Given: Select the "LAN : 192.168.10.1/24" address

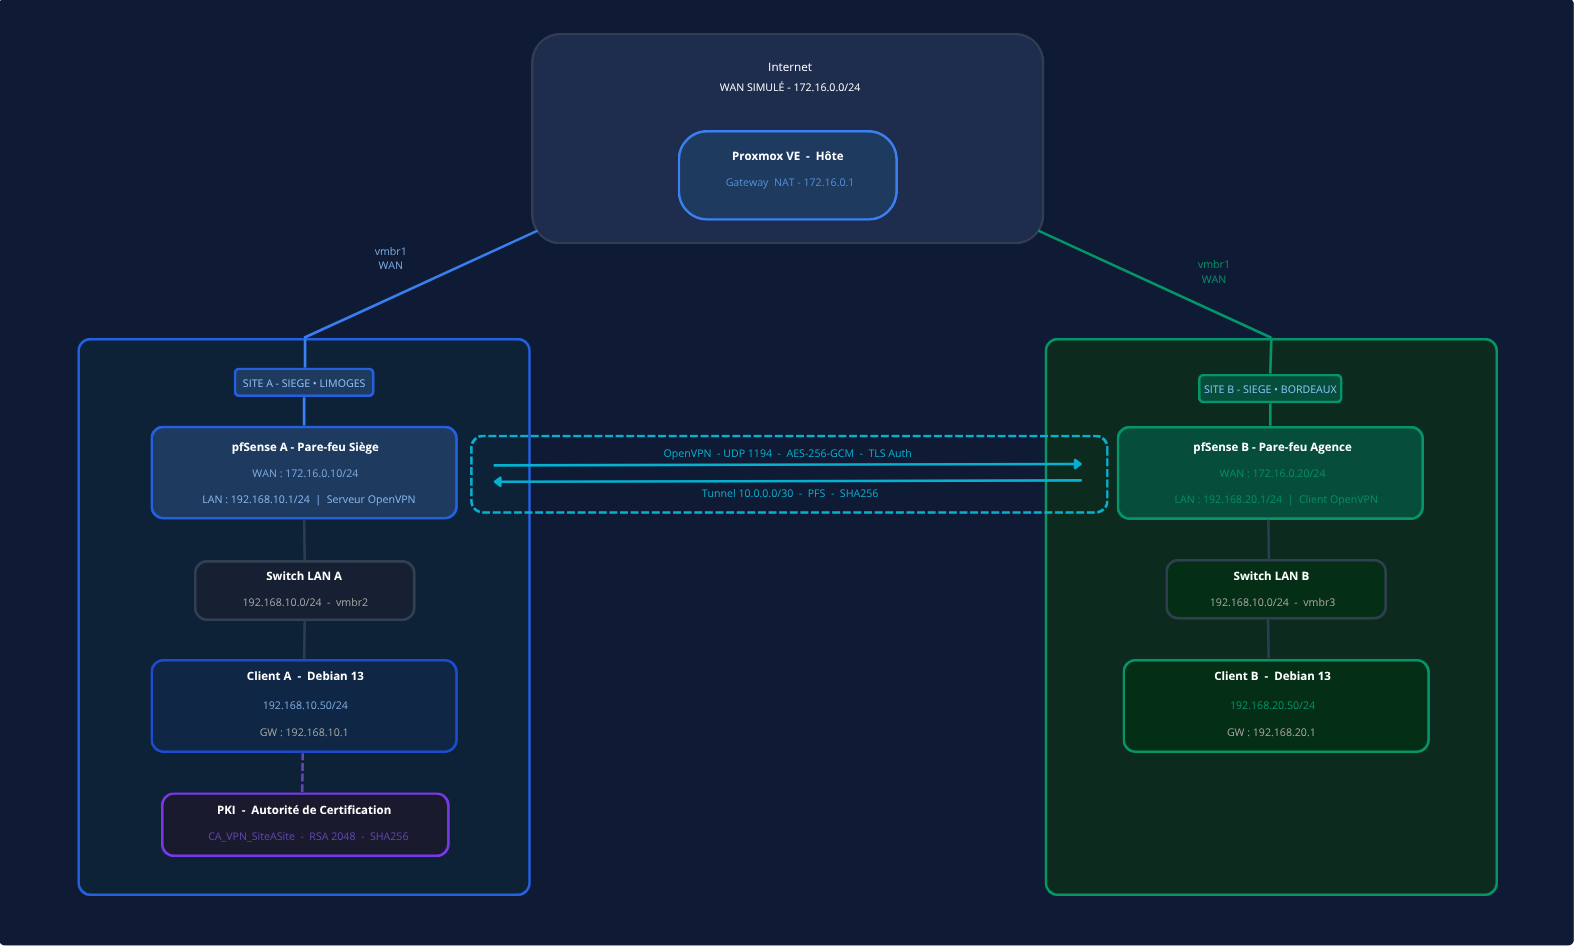Looking at the screenshot, I should tap(256, 499).
